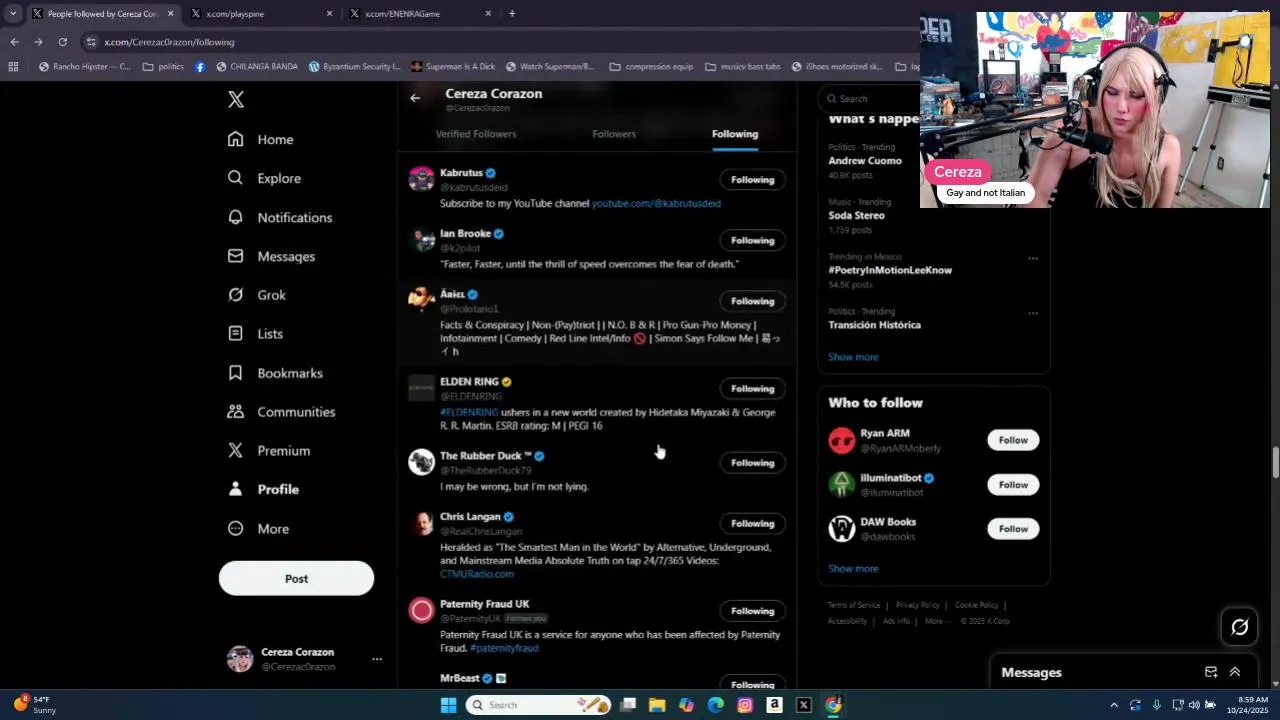Image resolution: width=1280 pixels, height=720 pixels.
Task: Open CTMURadio.com link in Chris Langan bio
Action: (x=477, y=574)
